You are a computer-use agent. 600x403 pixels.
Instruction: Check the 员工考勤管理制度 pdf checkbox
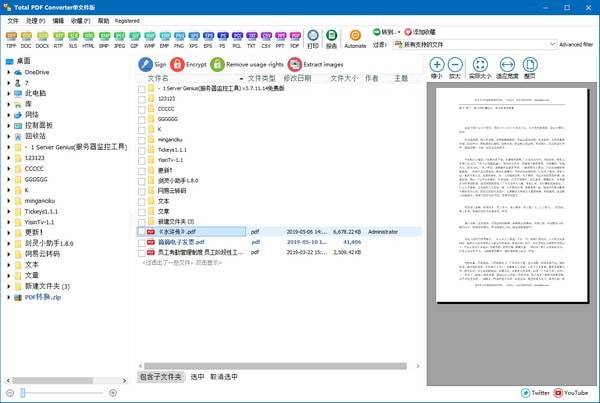tap(142, 253)
